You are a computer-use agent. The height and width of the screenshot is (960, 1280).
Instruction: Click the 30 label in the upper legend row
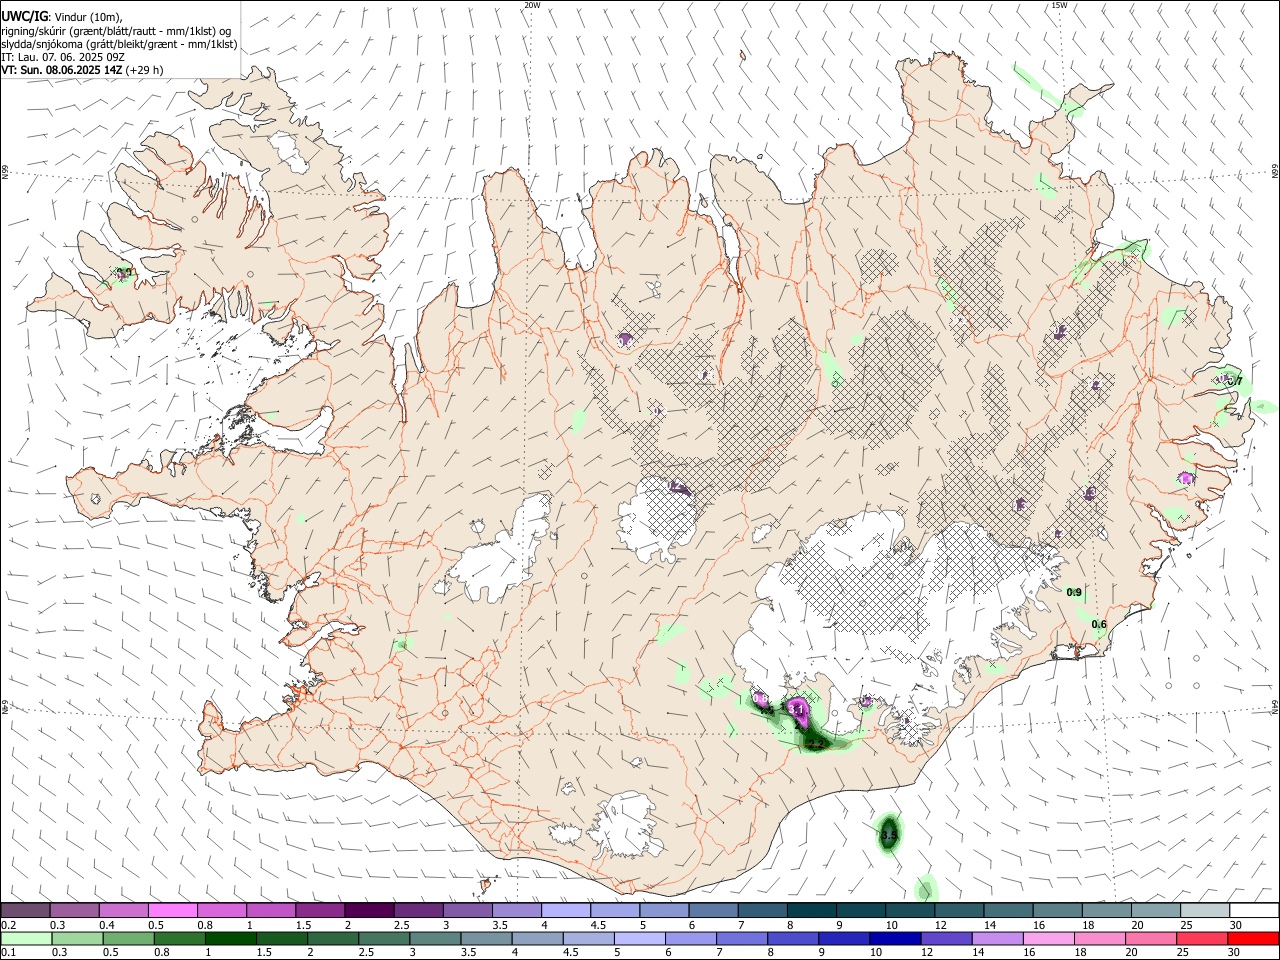pos(1236,926)
